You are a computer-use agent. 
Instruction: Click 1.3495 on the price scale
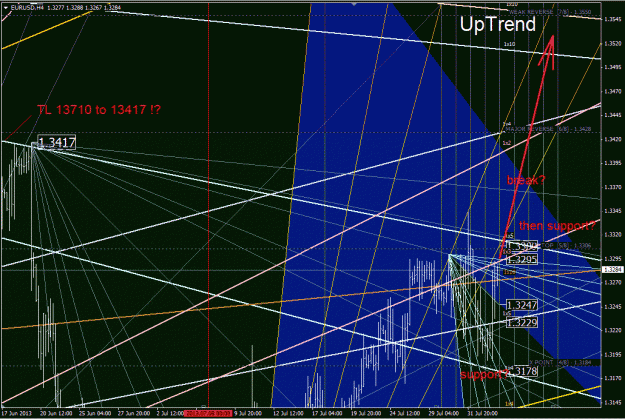(613, 67)
